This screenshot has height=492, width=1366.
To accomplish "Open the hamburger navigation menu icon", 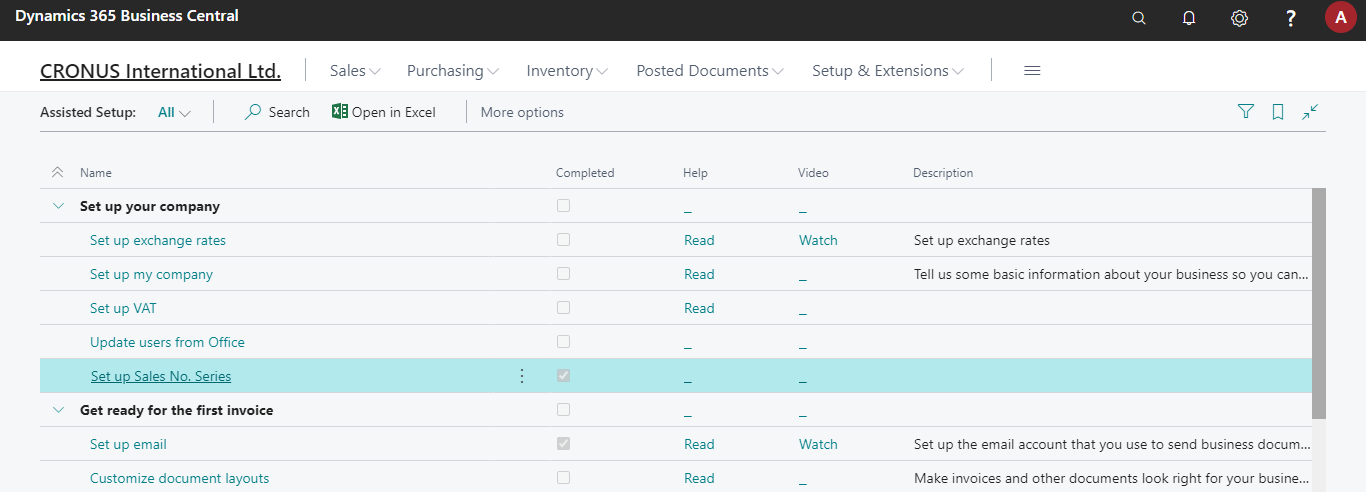I will tap(1033, 71).
